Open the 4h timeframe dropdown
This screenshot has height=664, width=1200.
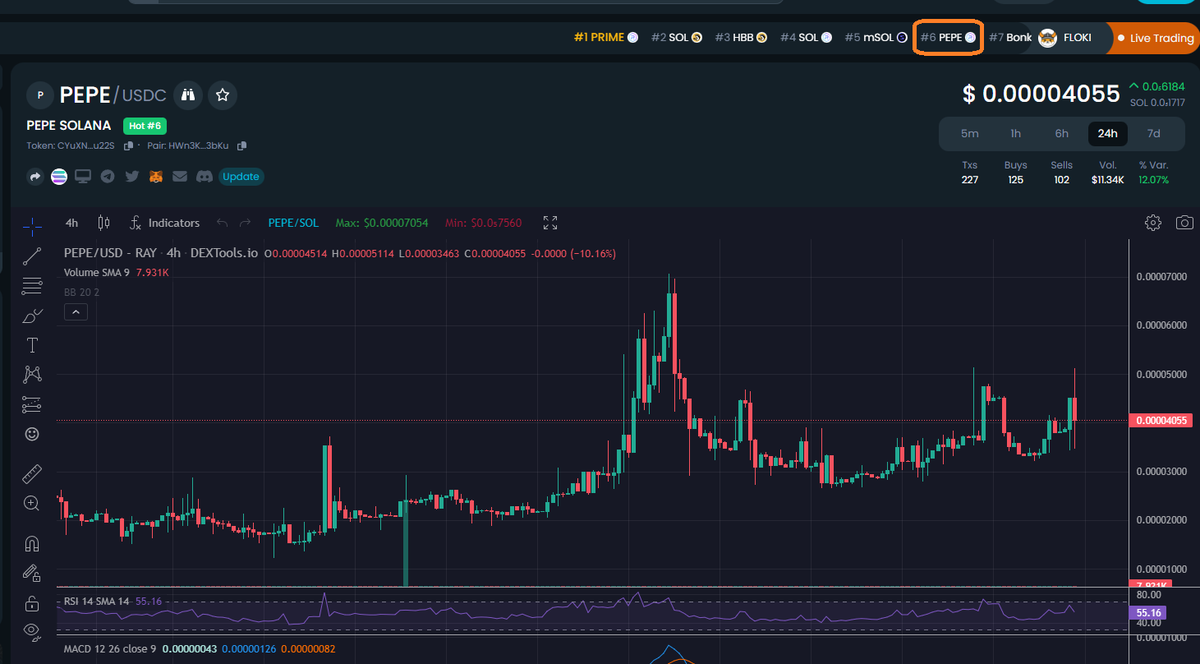pos(72,223)
